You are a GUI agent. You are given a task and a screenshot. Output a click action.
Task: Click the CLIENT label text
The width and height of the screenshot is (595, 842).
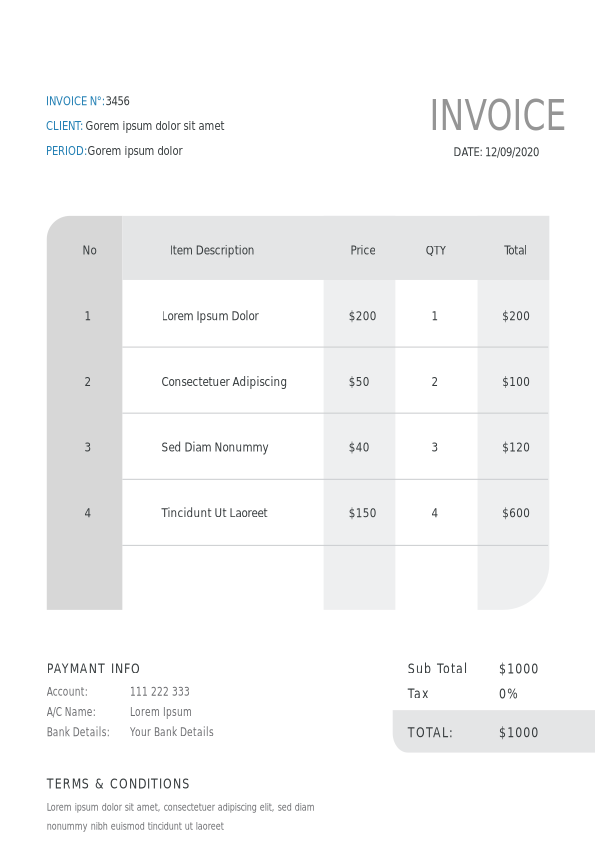(x=64, y=126)
